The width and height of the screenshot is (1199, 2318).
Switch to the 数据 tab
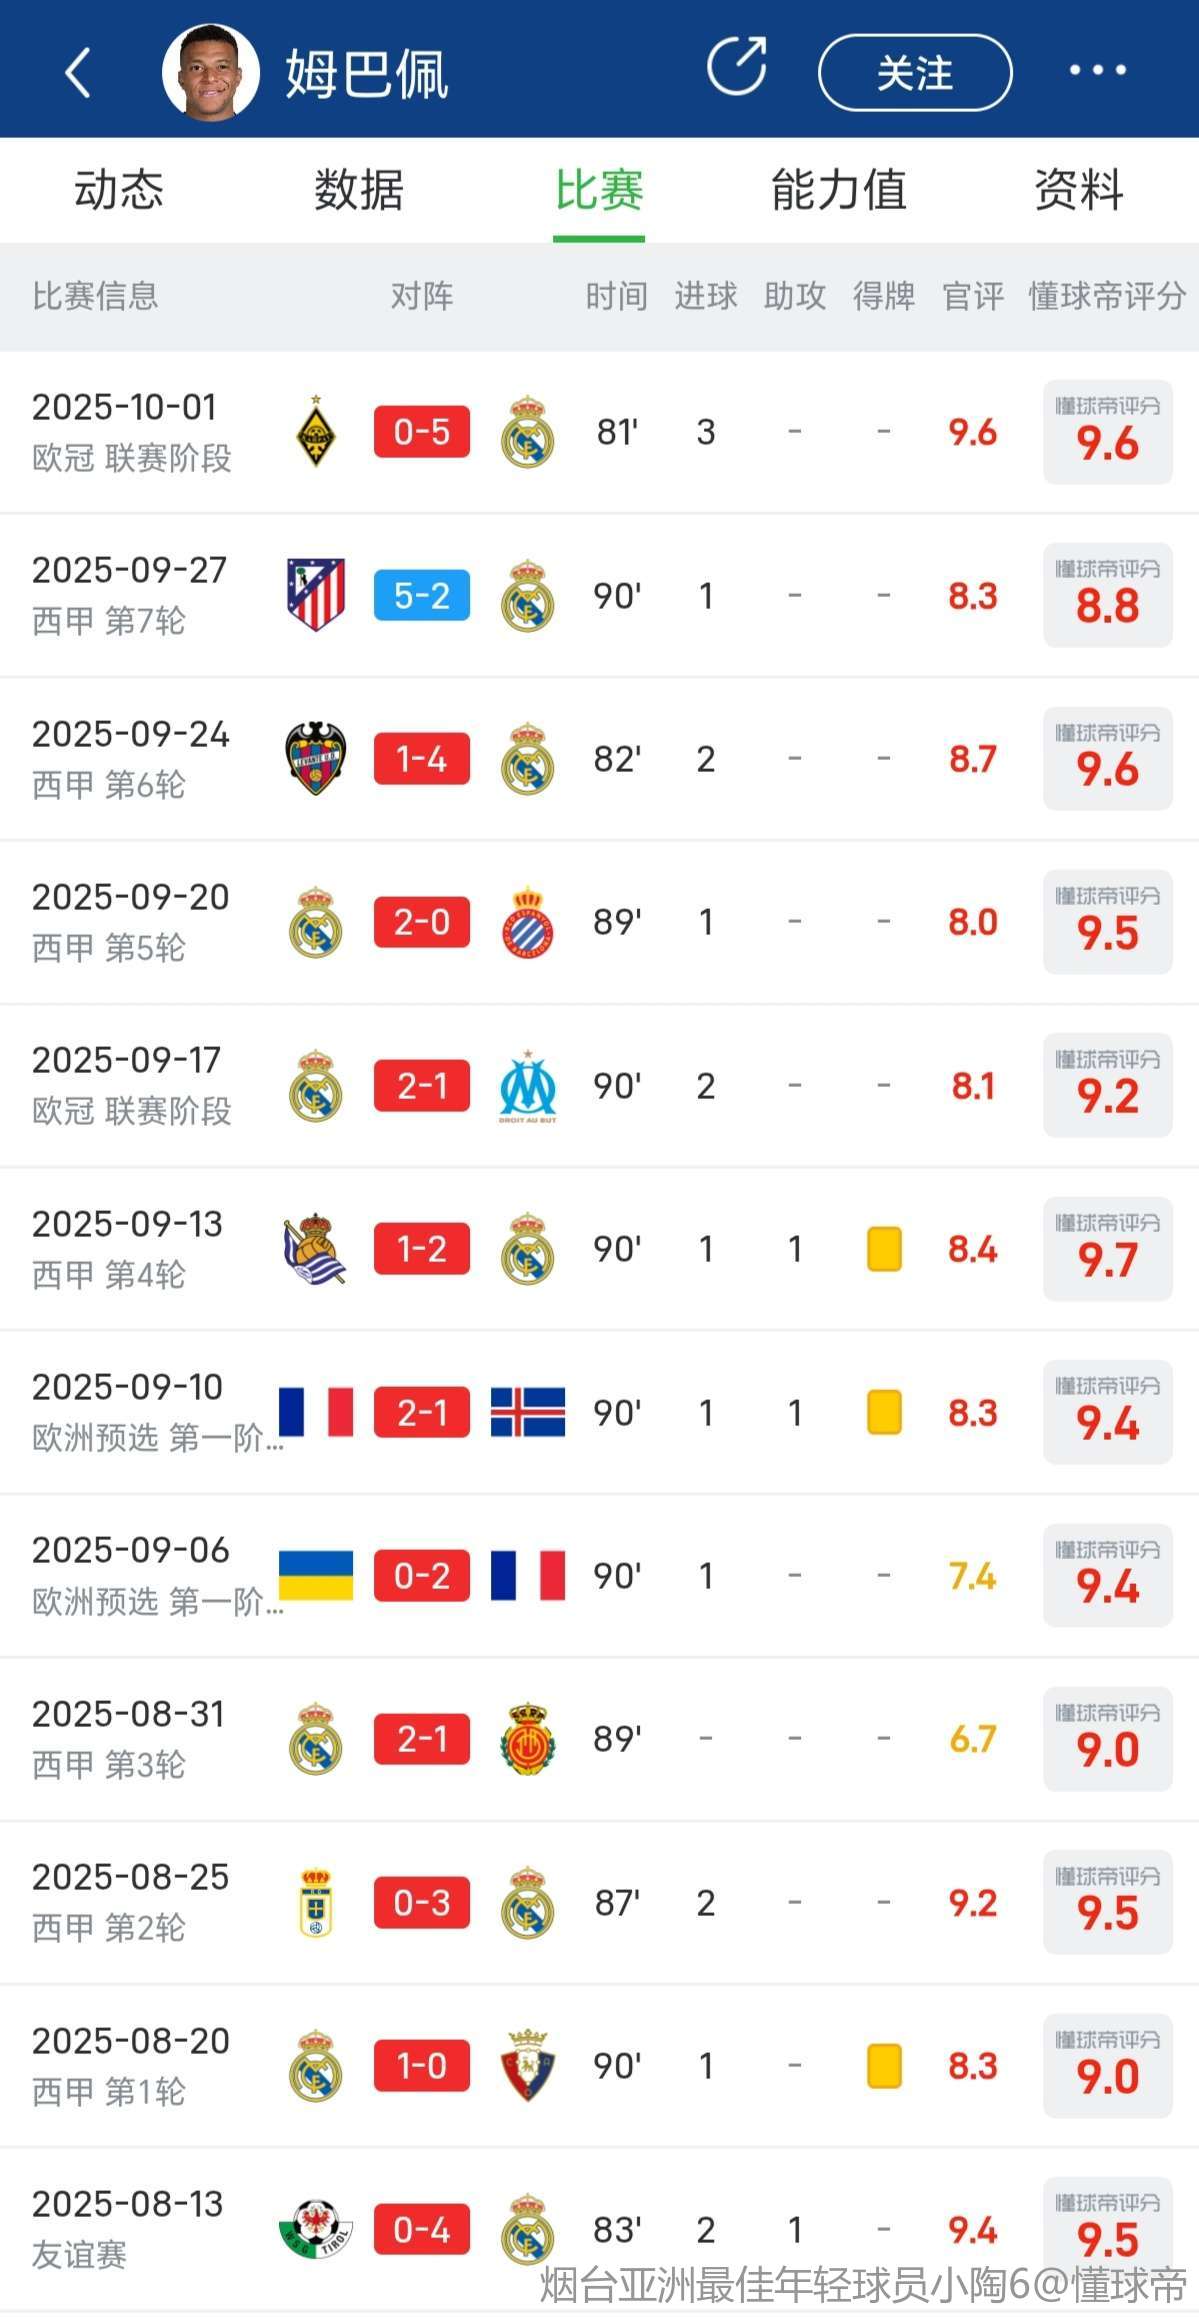pos(359,190)
